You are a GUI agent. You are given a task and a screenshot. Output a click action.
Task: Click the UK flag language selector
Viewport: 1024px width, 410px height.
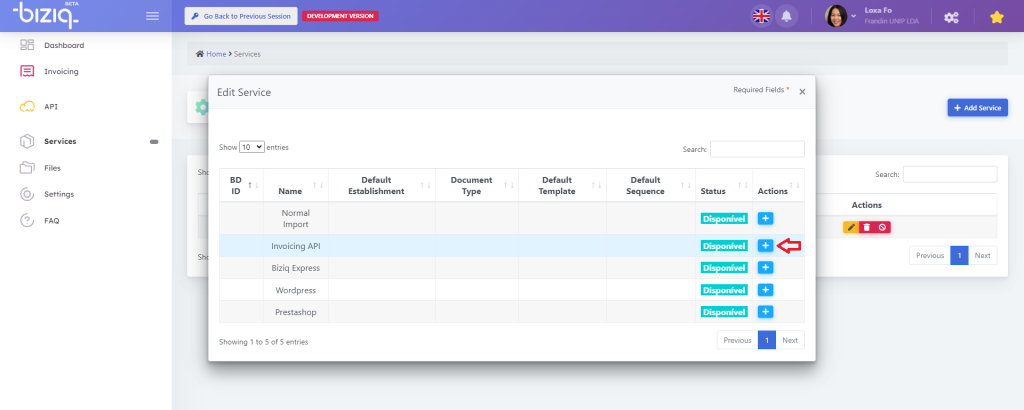point(761,16)
